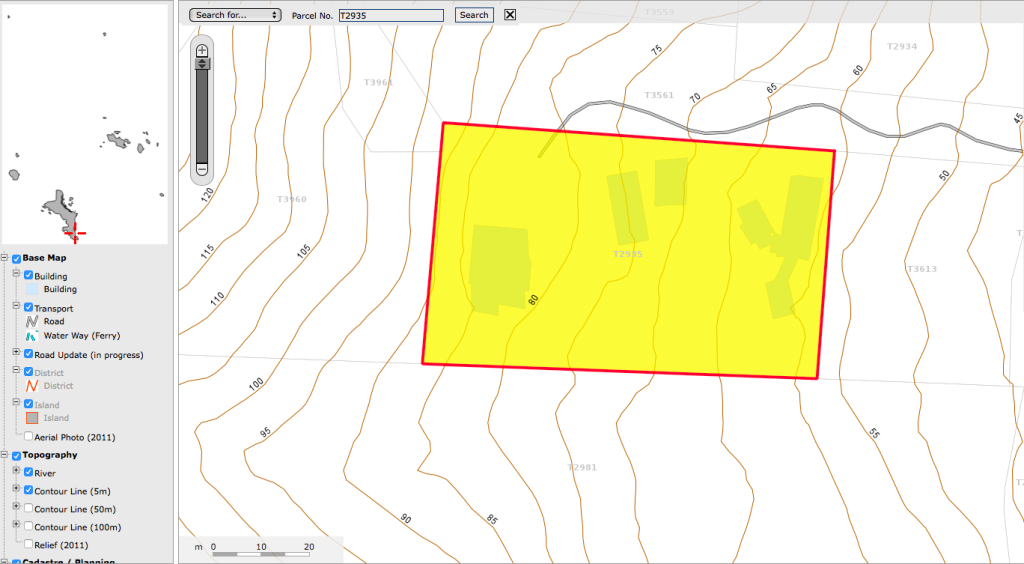Click the zoom in plus button
Screen dimensions: 1024x564
coord(202,50)
